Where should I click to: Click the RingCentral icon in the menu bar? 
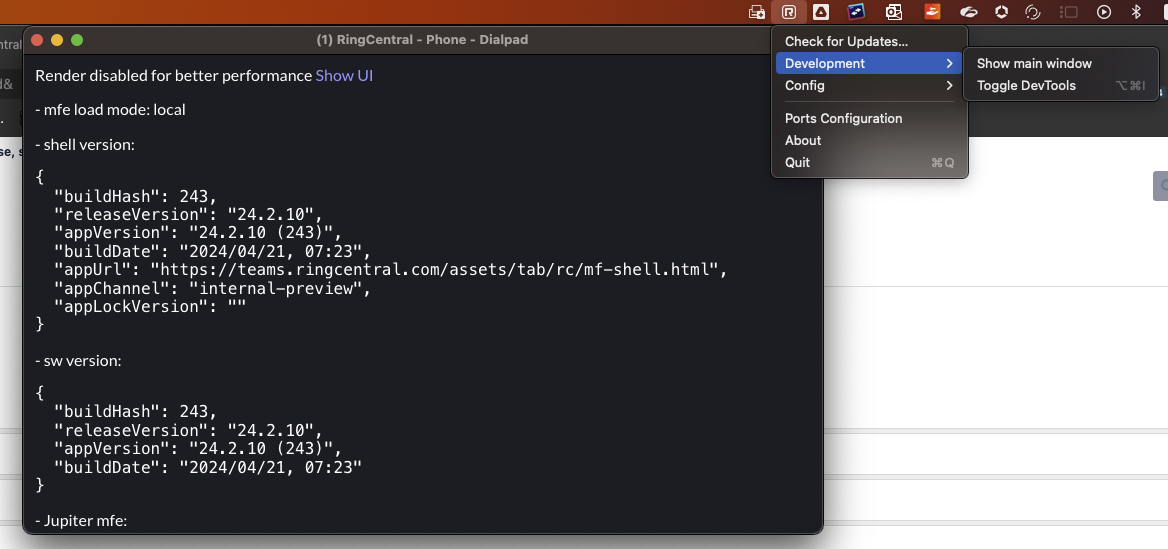click(x=789, y=12)
